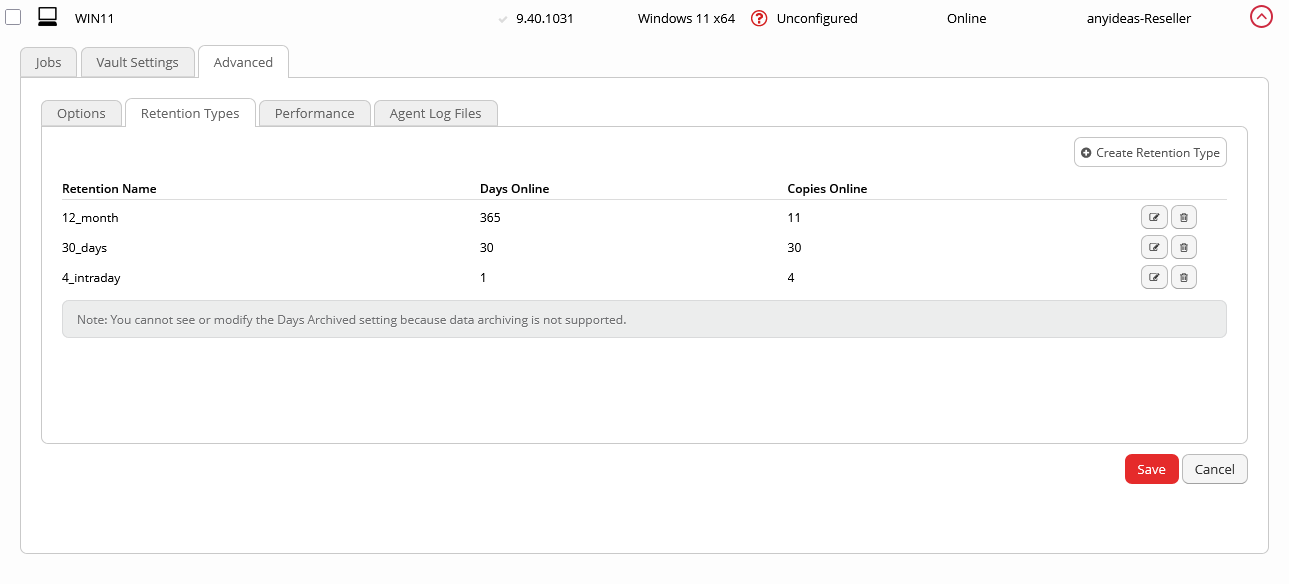Delete the 12_month retention type

1184,218
